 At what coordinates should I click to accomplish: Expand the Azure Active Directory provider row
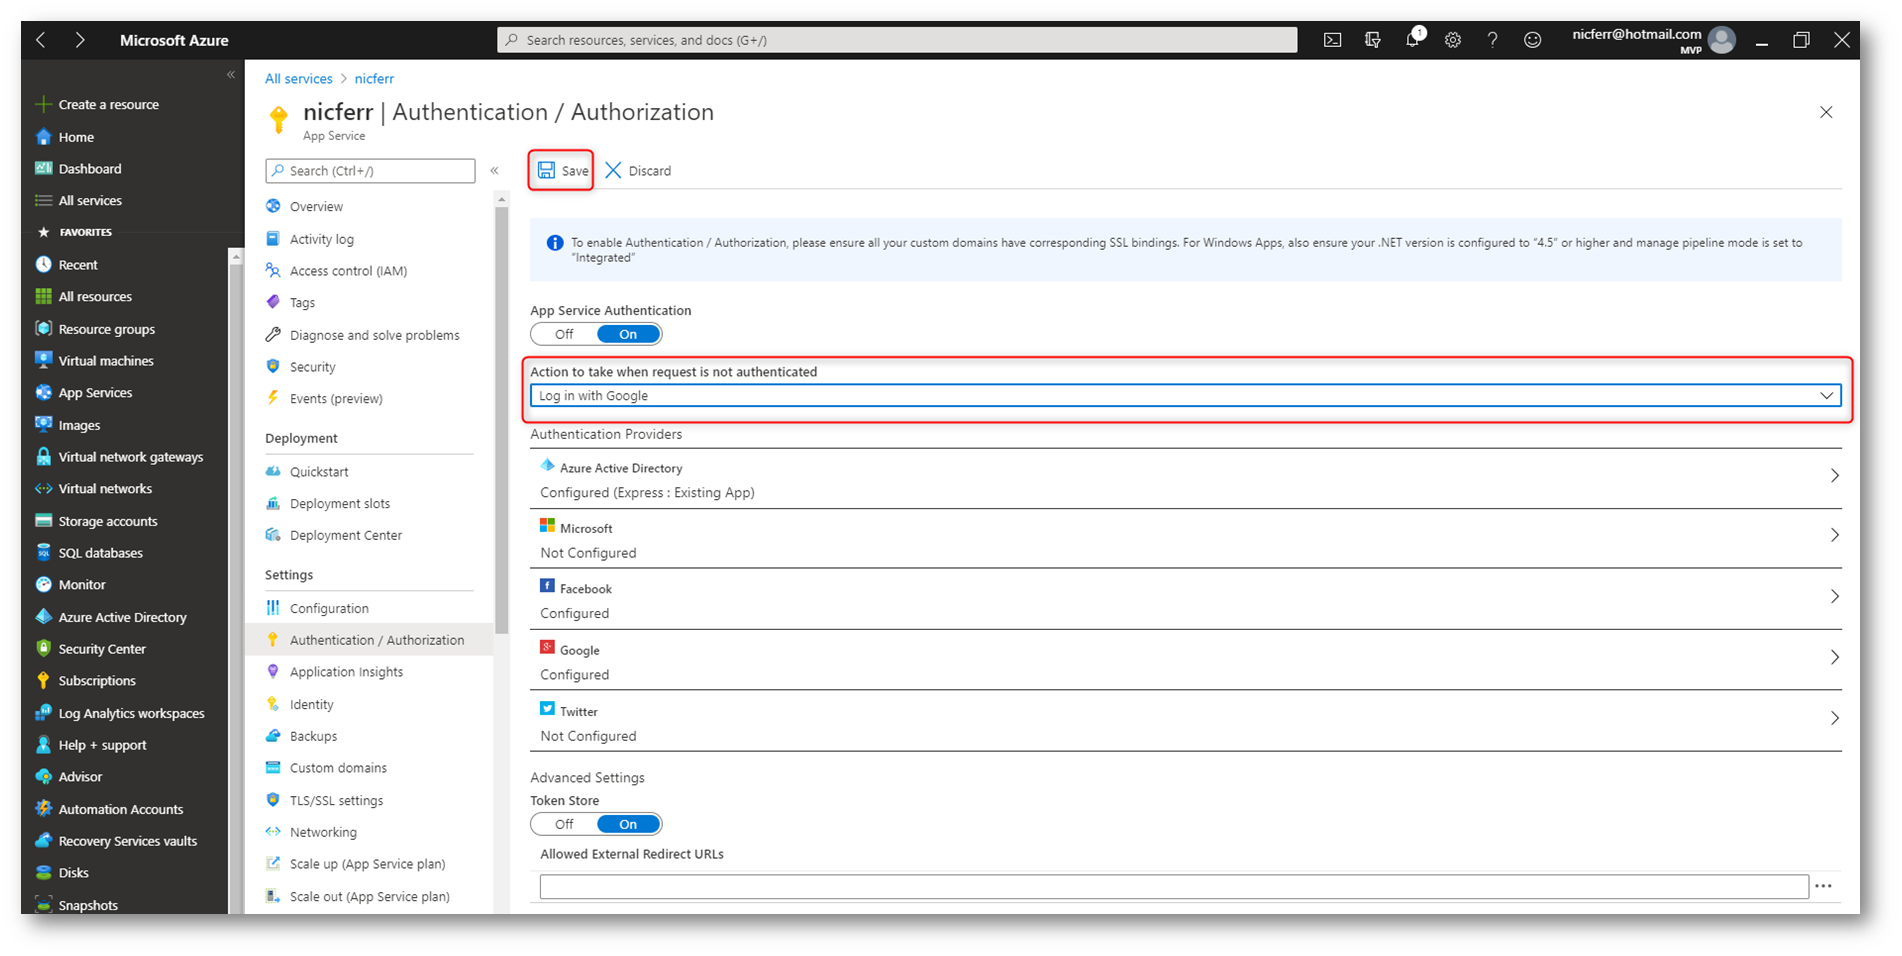pos(1185,479)
